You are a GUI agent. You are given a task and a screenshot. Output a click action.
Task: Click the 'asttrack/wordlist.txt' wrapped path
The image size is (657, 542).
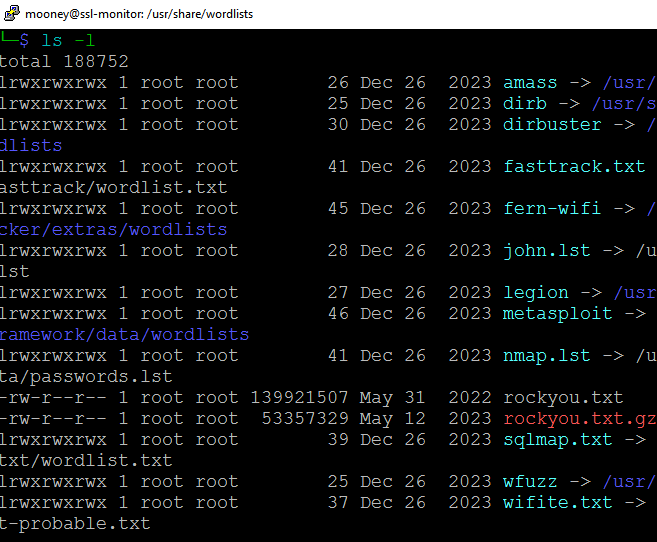click(x=113, y=187)
